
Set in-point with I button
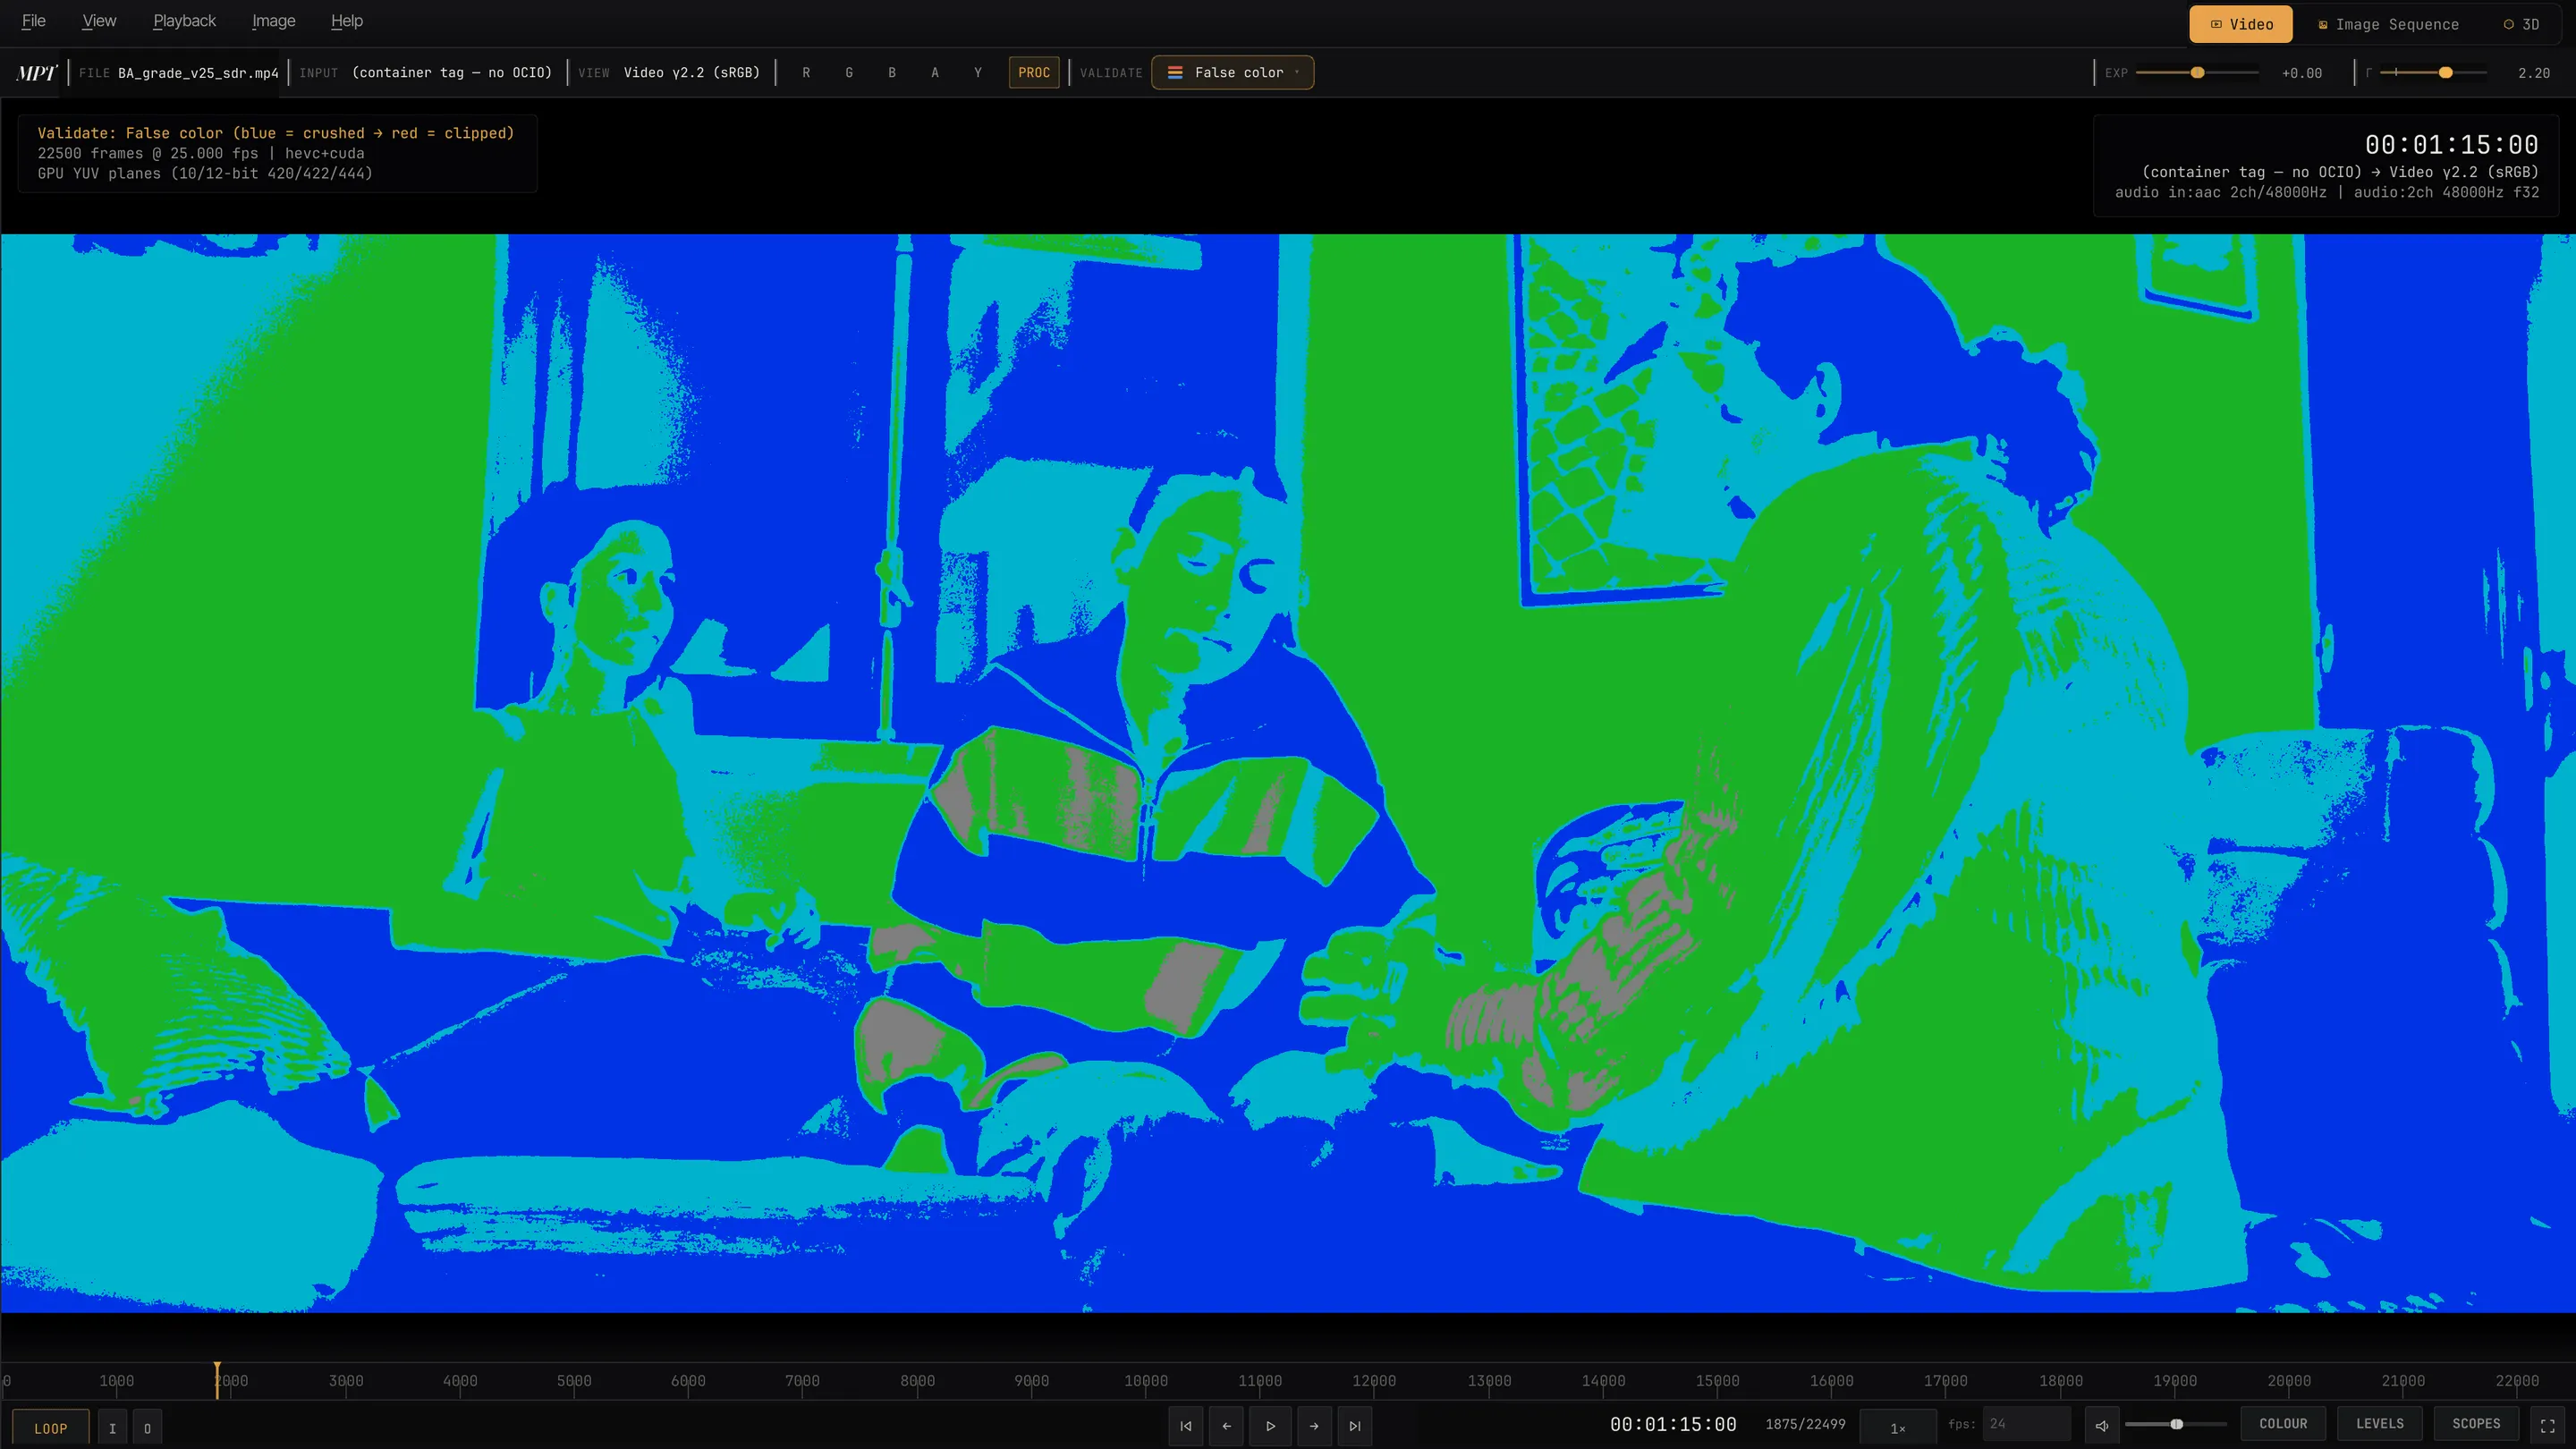click(x=112, y=1428)
